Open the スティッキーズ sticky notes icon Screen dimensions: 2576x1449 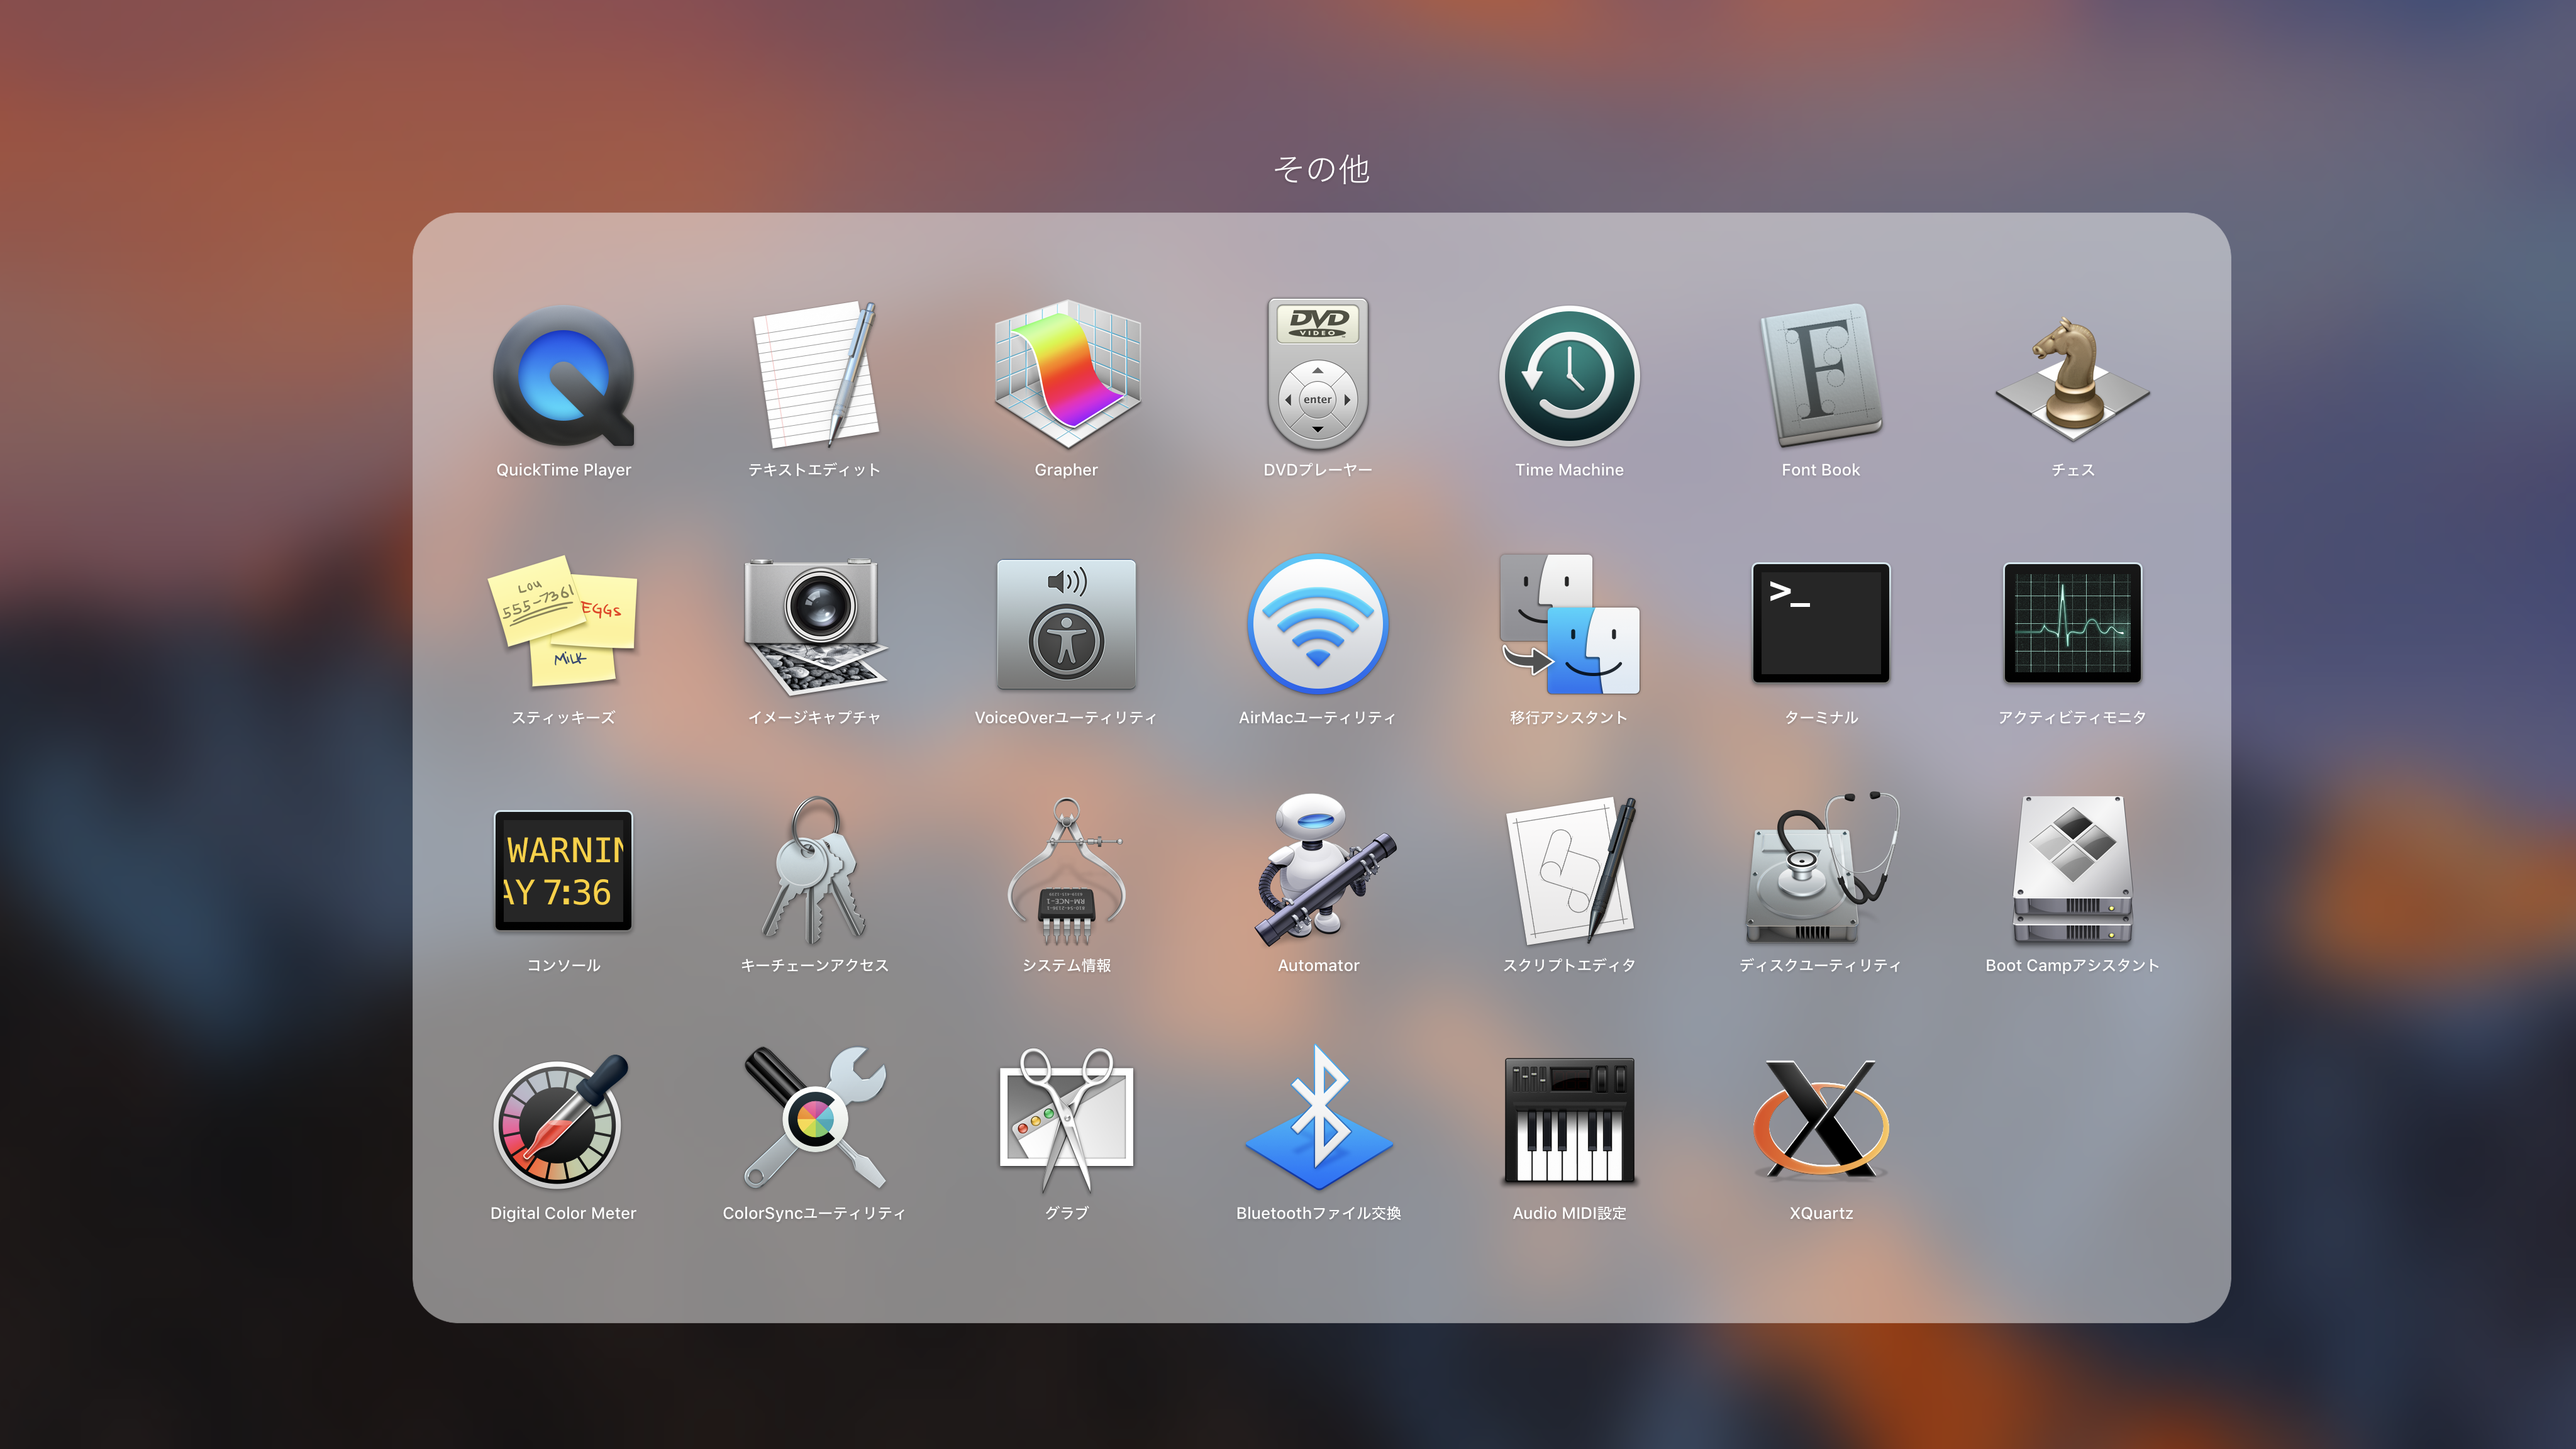[563, 622]
